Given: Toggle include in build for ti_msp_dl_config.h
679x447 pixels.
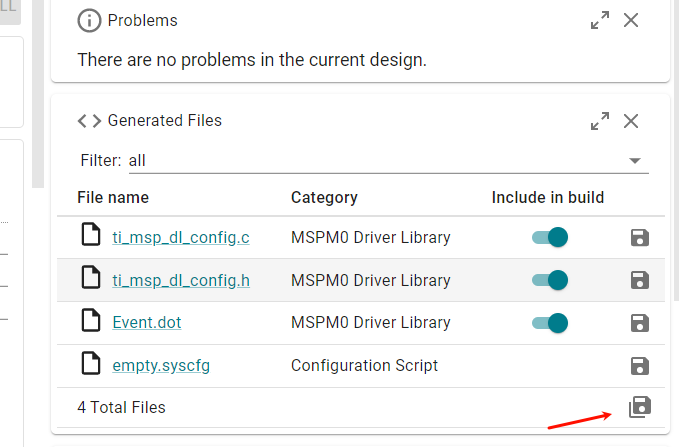Looking at the screenshot, I should (x=550, y=280).
